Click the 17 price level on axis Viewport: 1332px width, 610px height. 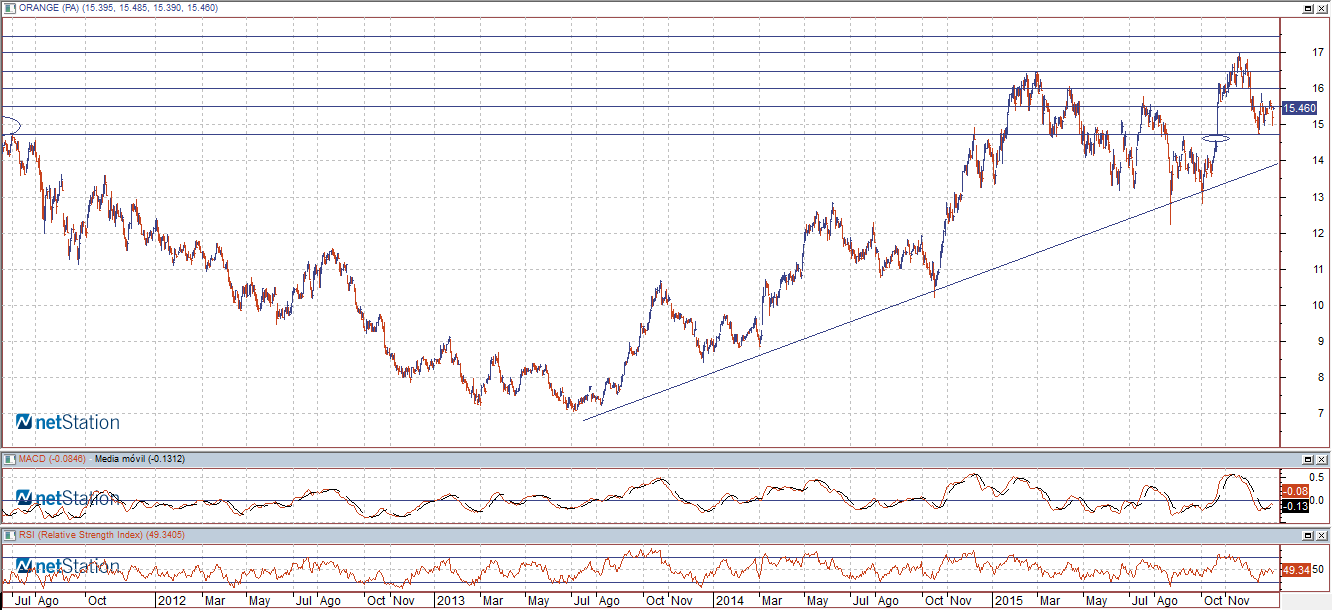pos(1320,53)
